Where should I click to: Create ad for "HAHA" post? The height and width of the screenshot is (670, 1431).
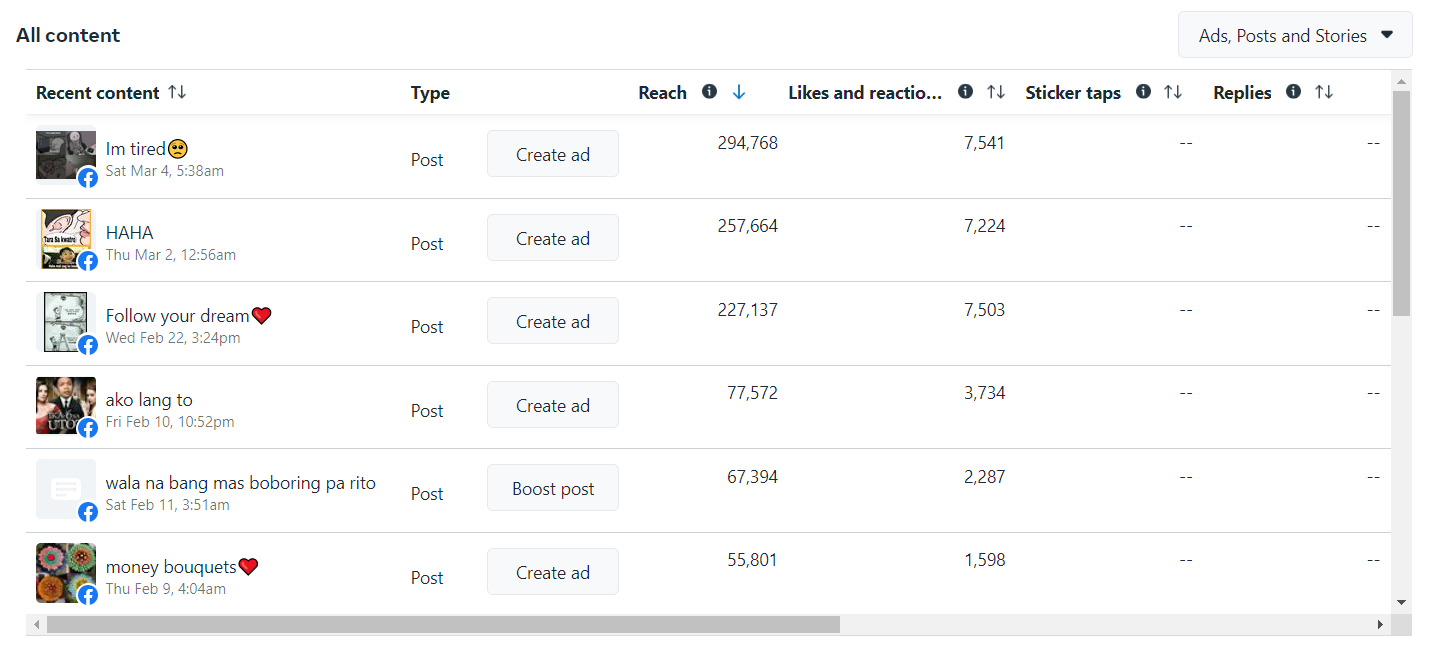coord(553,238)
